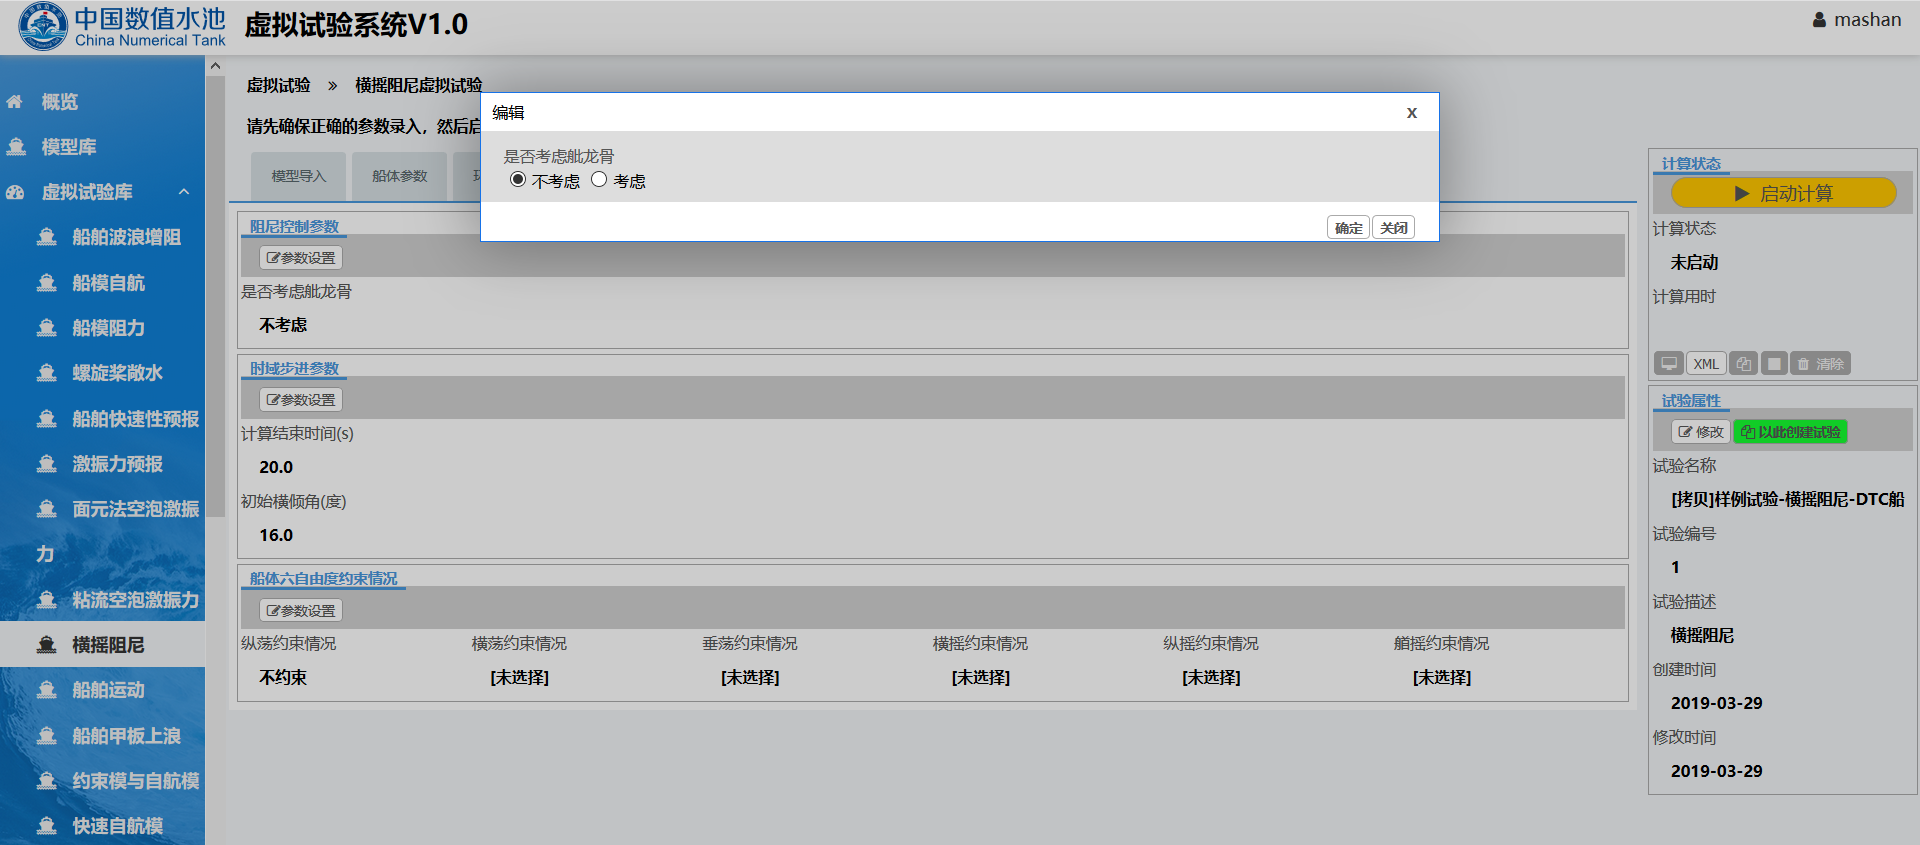
Task: Open 螺旋桨敞水 in the sidebar
Action: 117,373
